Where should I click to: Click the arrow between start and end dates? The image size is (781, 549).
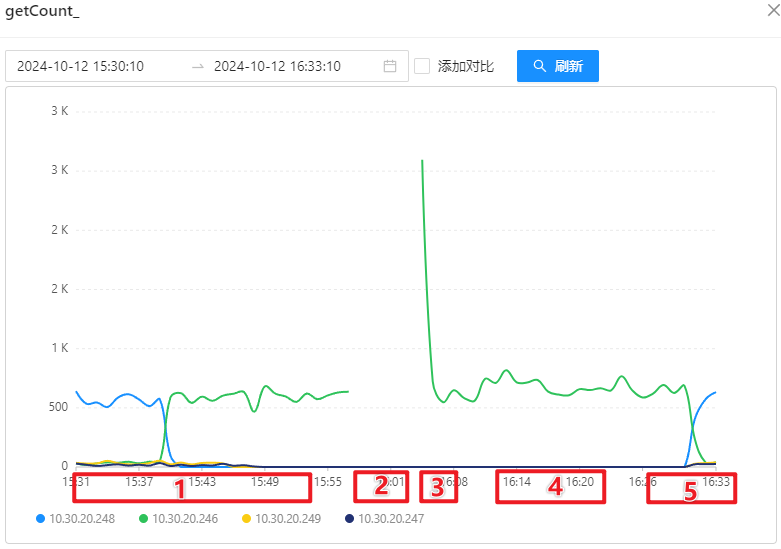(197, 66)
